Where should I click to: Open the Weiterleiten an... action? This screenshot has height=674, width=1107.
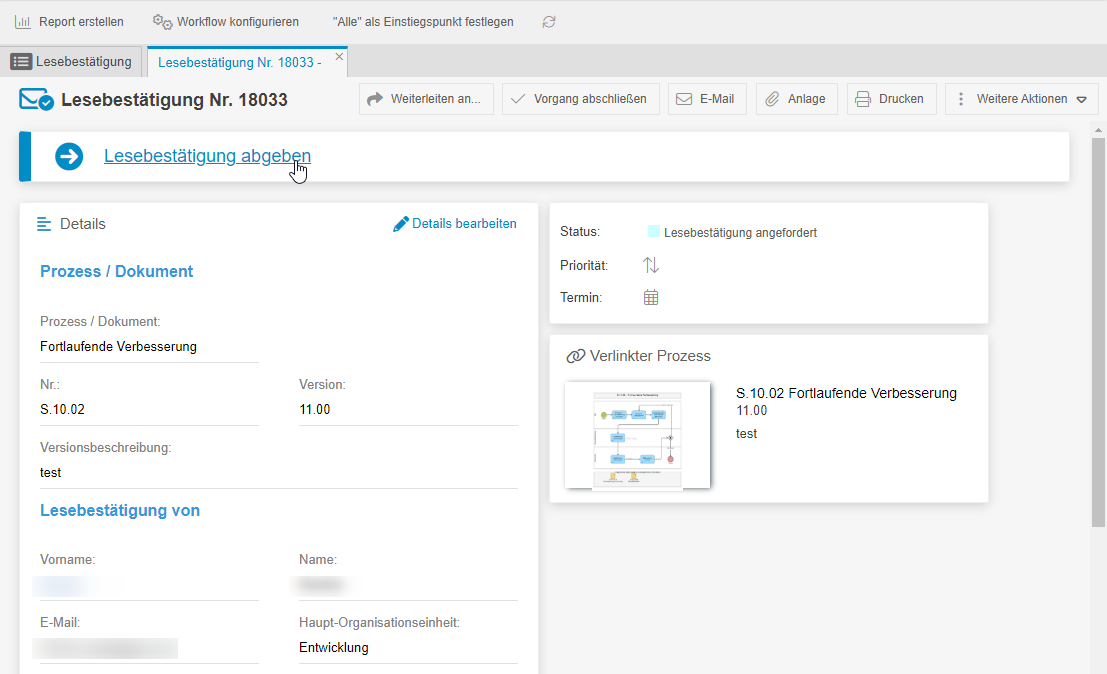[x=426, y=99]
